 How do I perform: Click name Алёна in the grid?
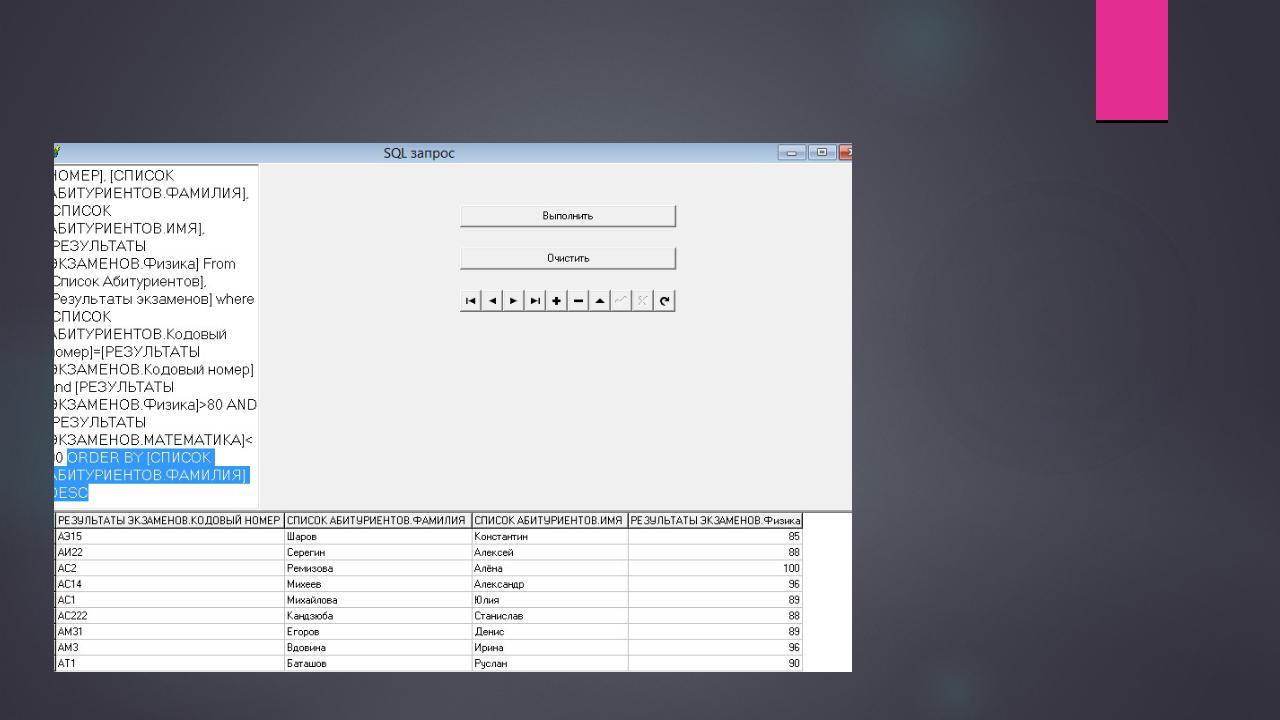(x=549, y=568)
